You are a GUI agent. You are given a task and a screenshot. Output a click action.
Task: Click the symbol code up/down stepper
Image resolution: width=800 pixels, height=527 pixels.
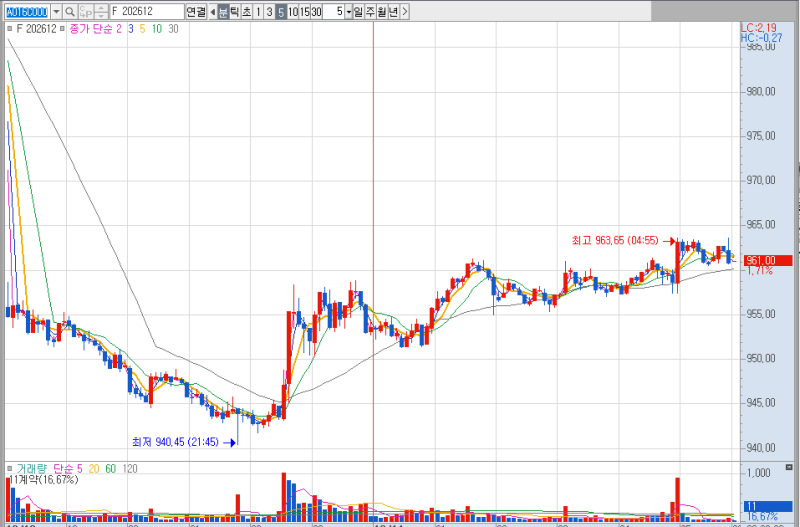tap(101, 11)
